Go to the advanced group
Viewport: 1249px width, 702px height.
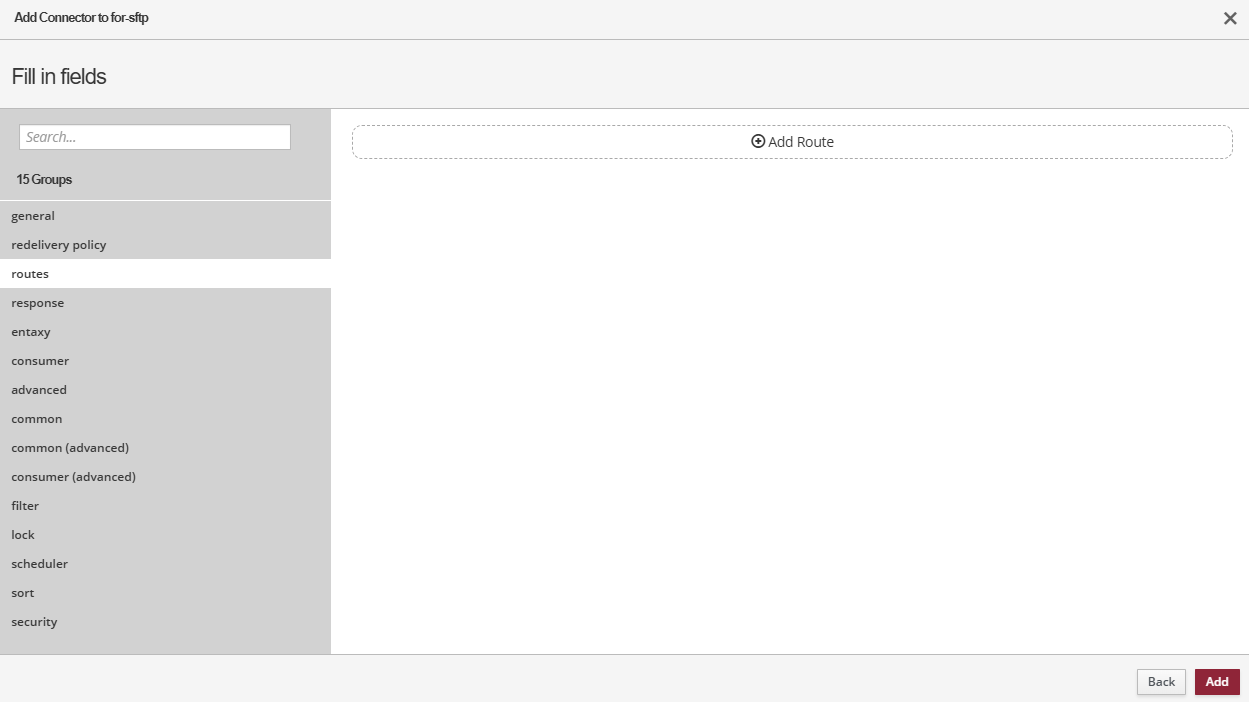[39, 390]
